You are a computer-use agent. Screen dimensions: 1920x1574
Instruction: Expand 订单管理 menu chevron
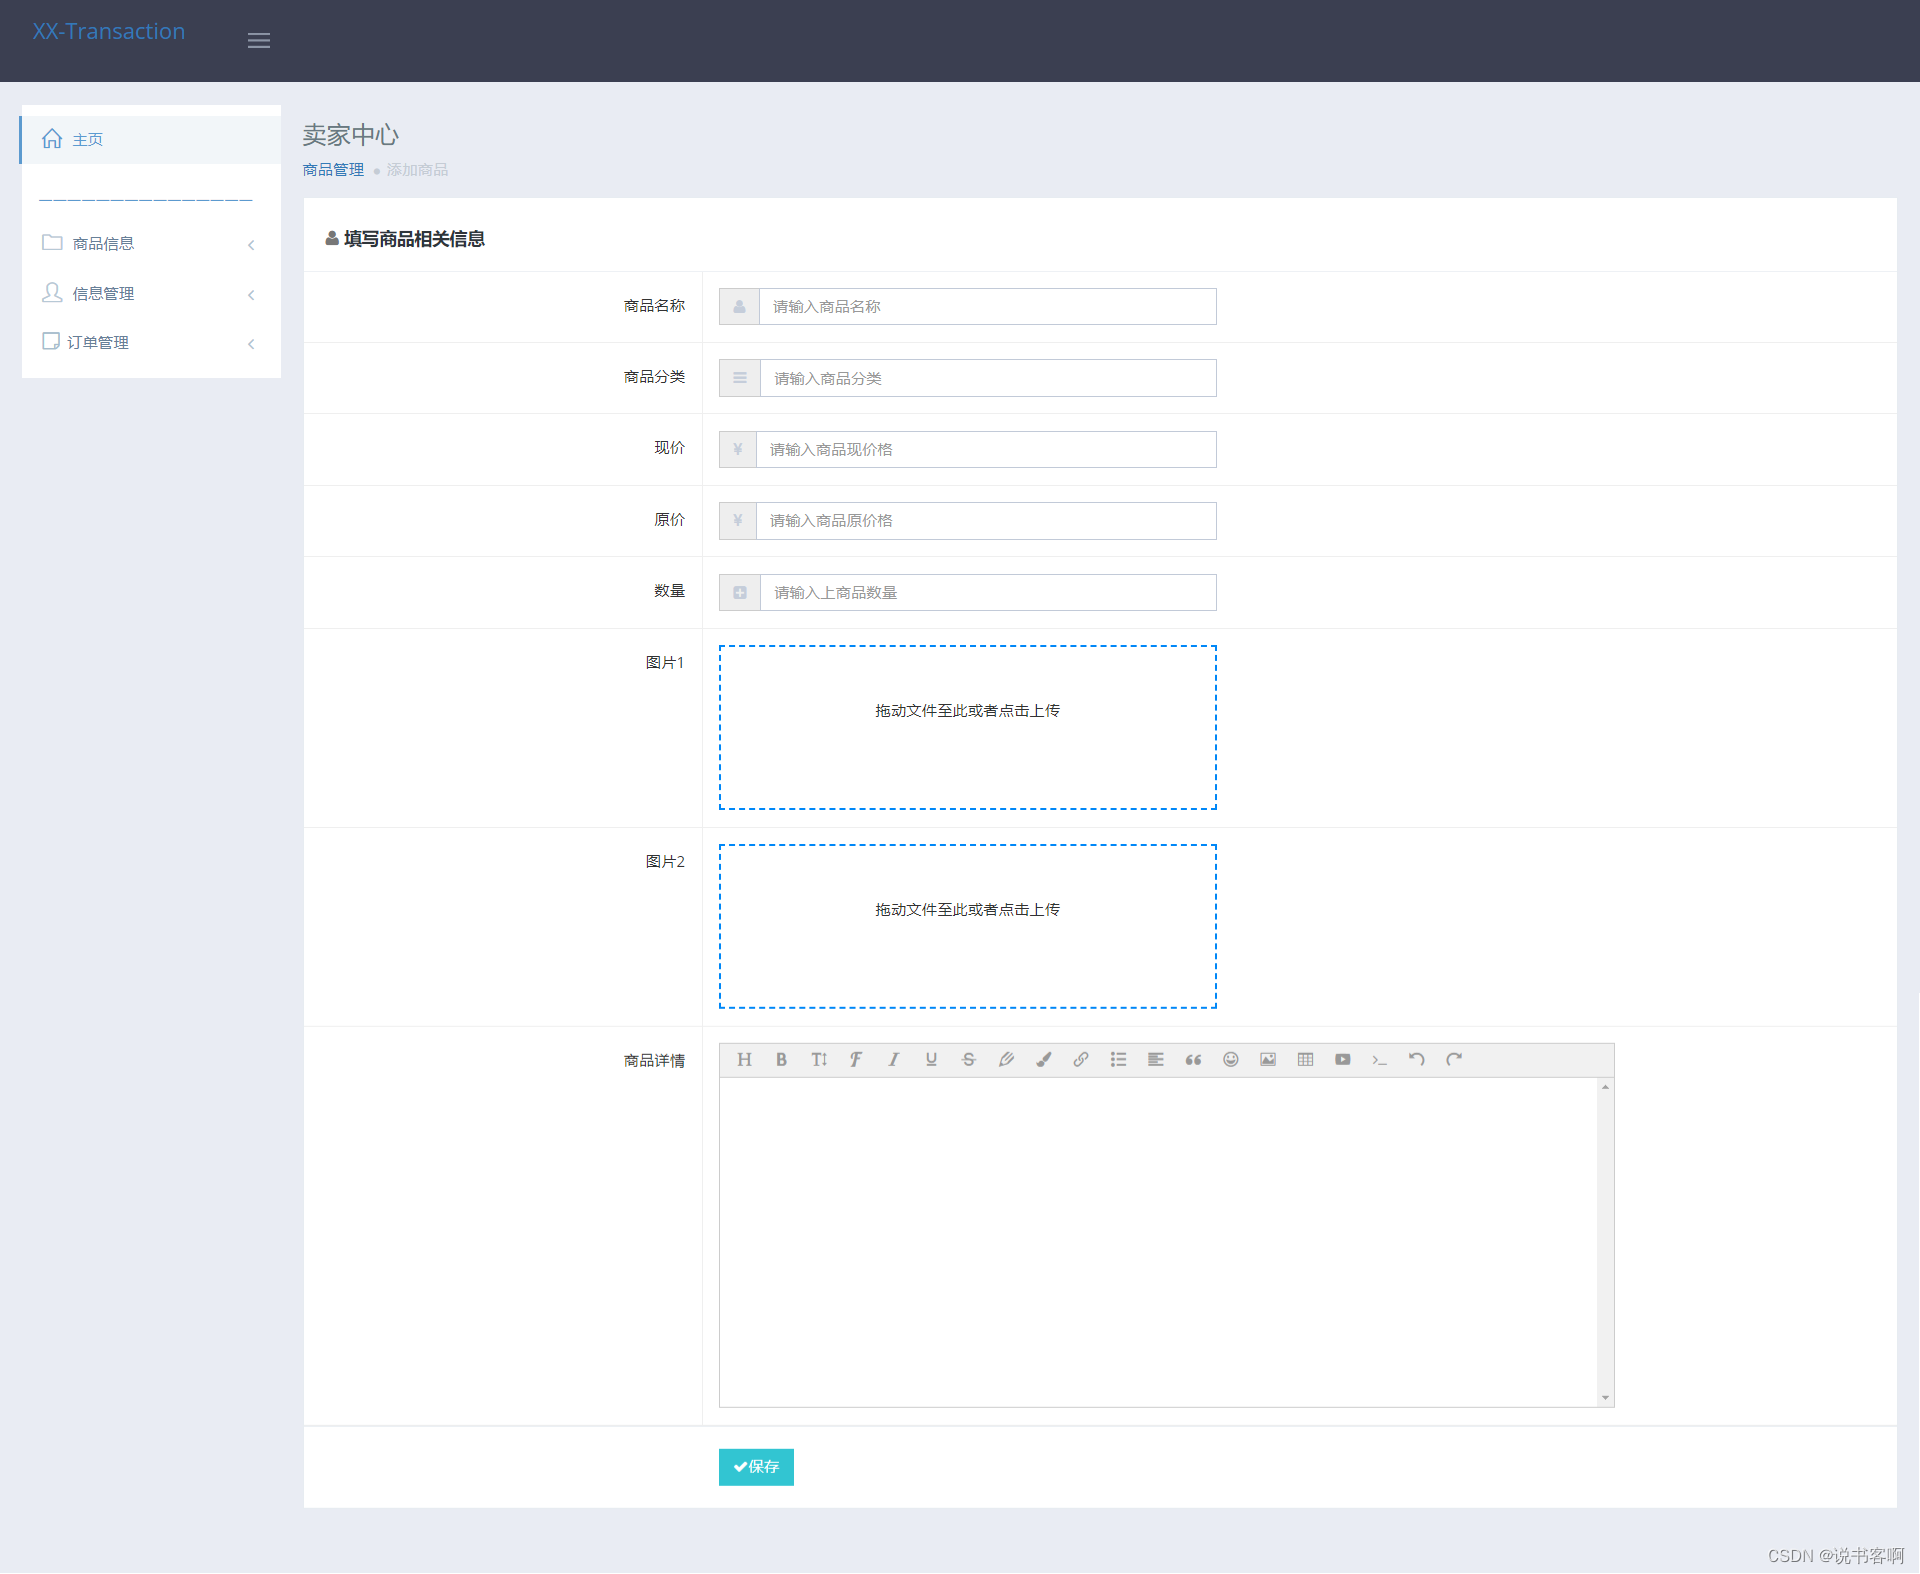point(251,344)
